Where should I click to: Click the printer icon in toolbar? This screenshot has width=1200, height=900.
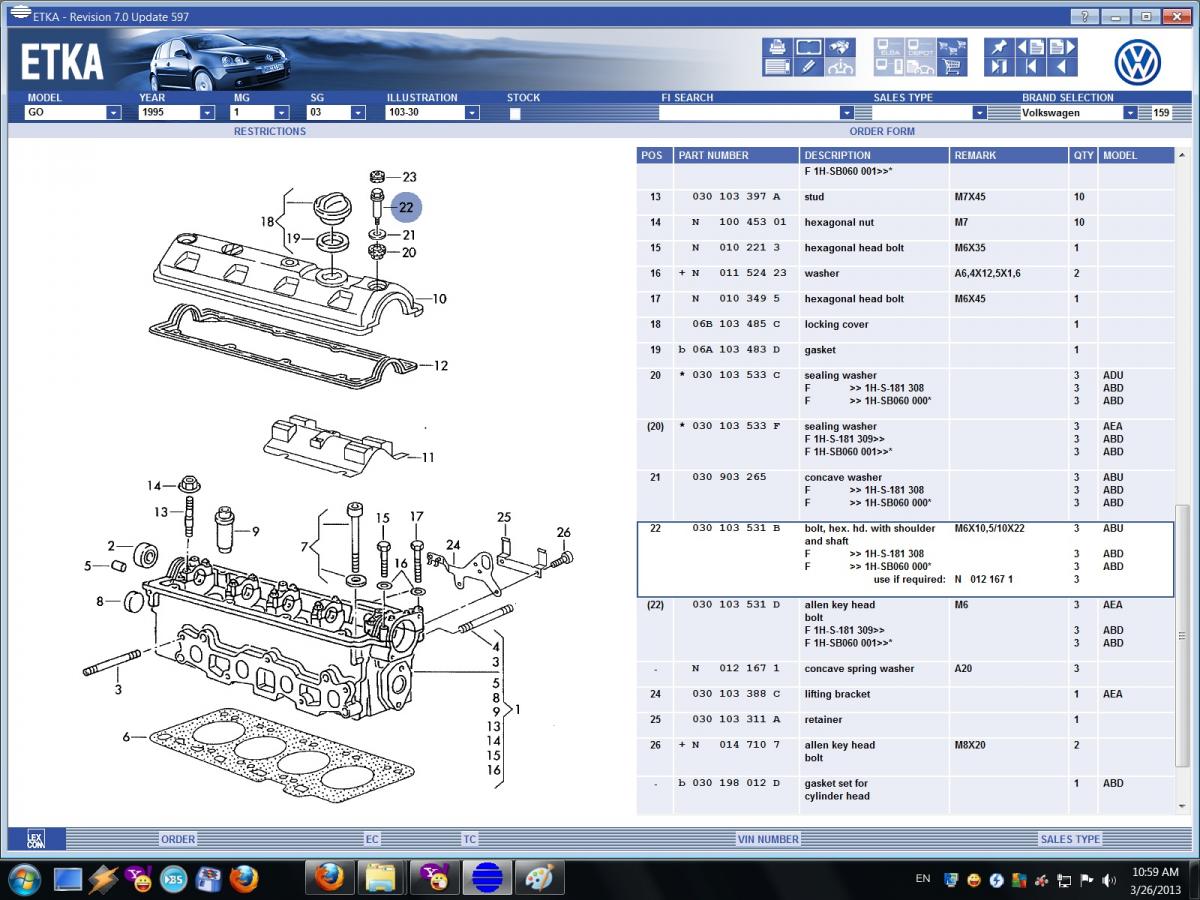click(x=776, y=48)
